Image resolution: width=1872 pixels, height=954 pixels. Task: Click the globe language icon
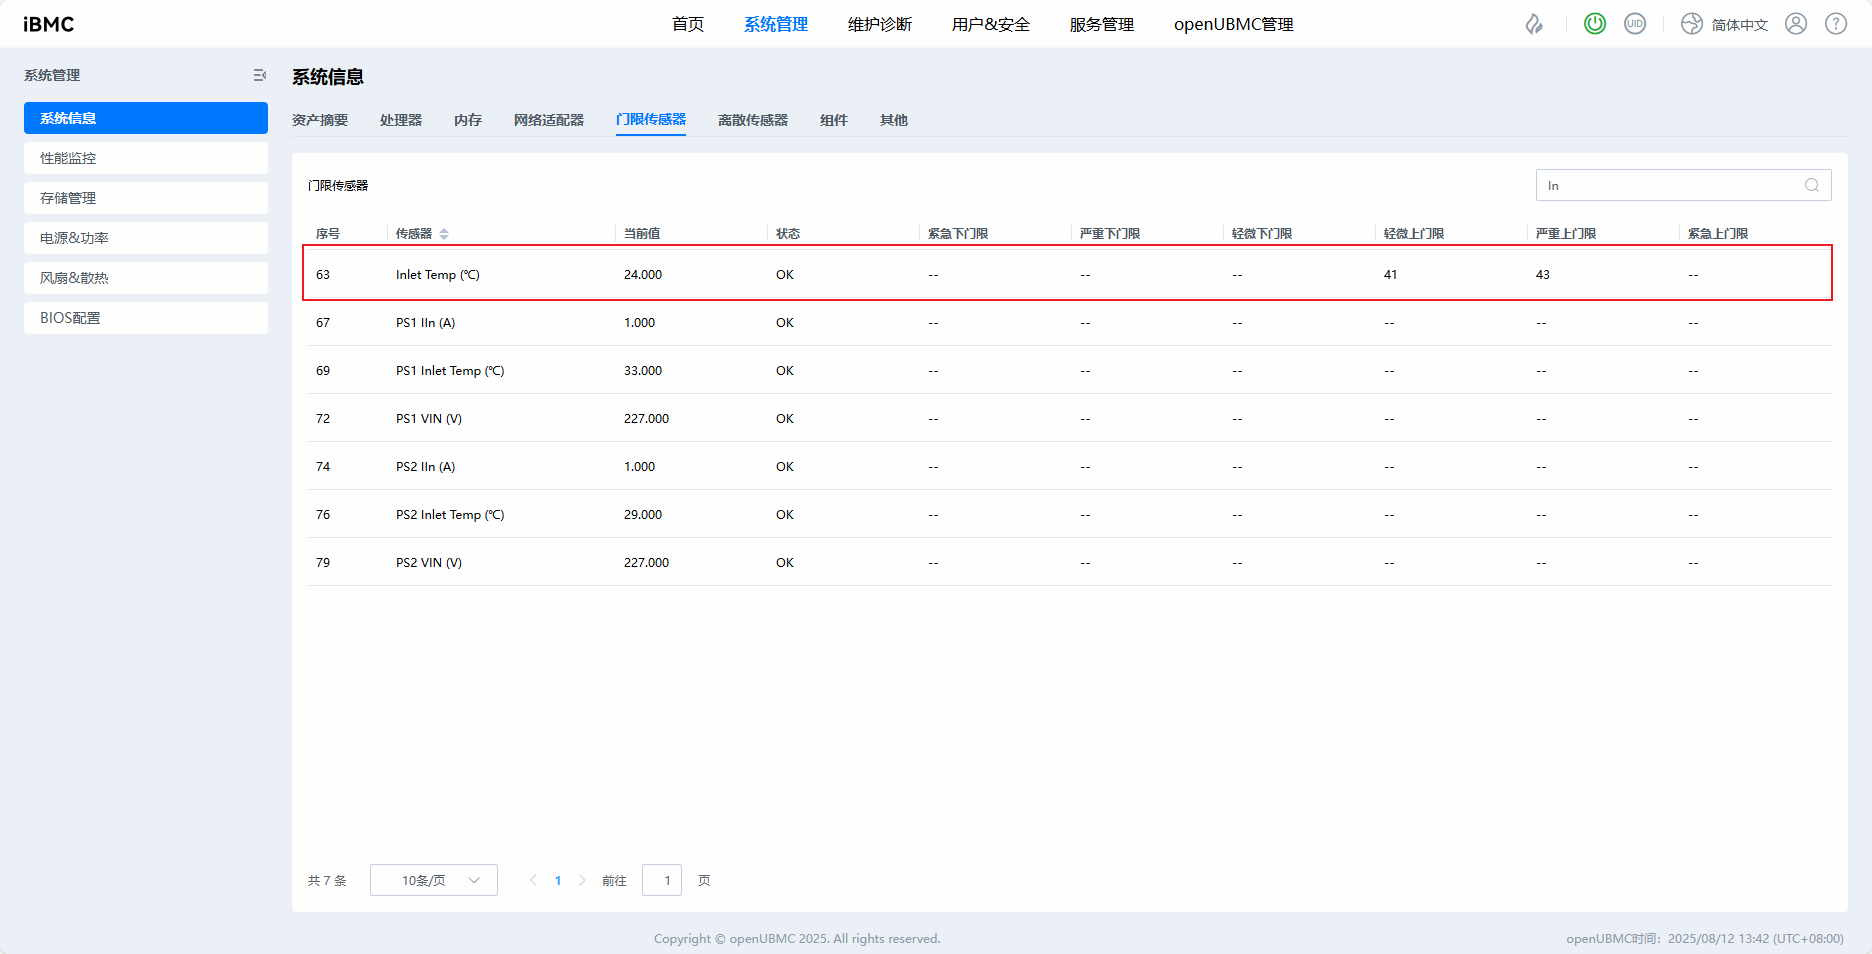click(1691, 24)
